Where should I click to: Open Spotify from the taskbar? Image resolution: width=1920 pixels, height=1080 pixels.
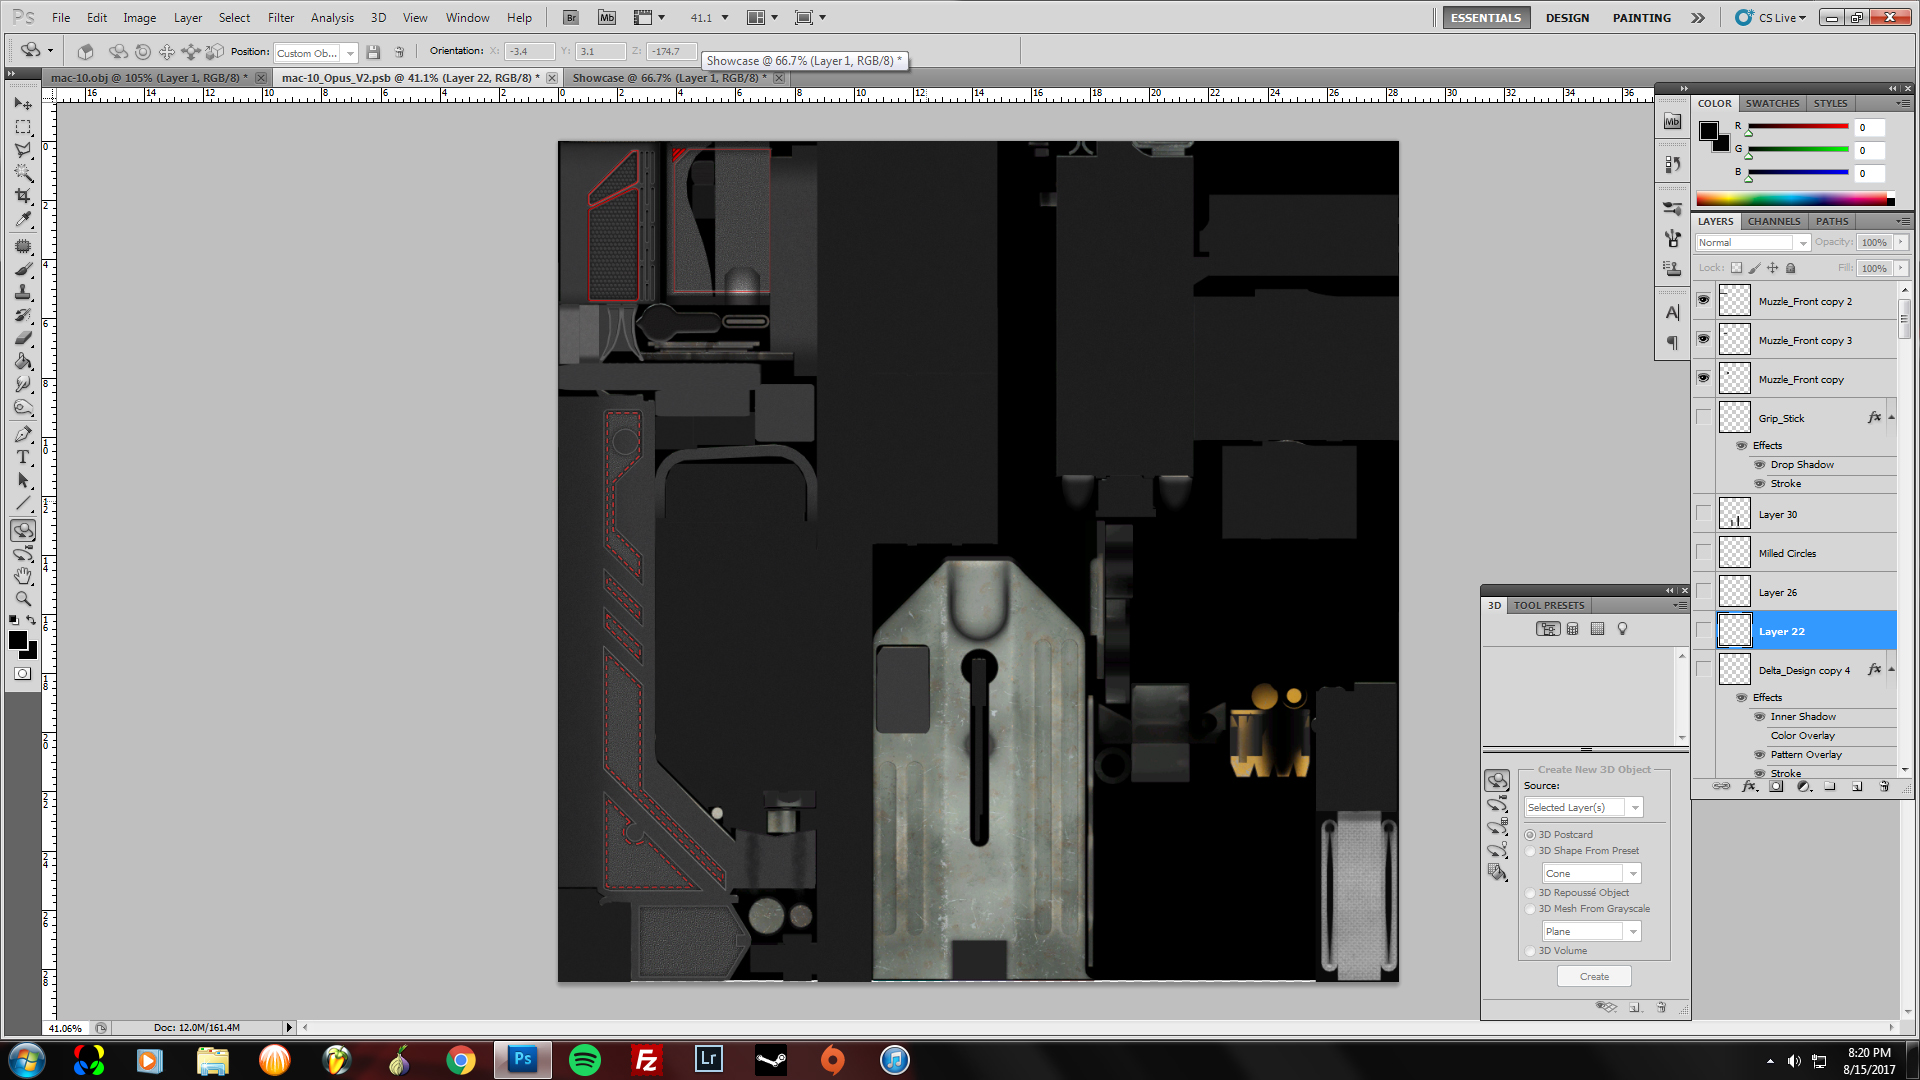584,1059
